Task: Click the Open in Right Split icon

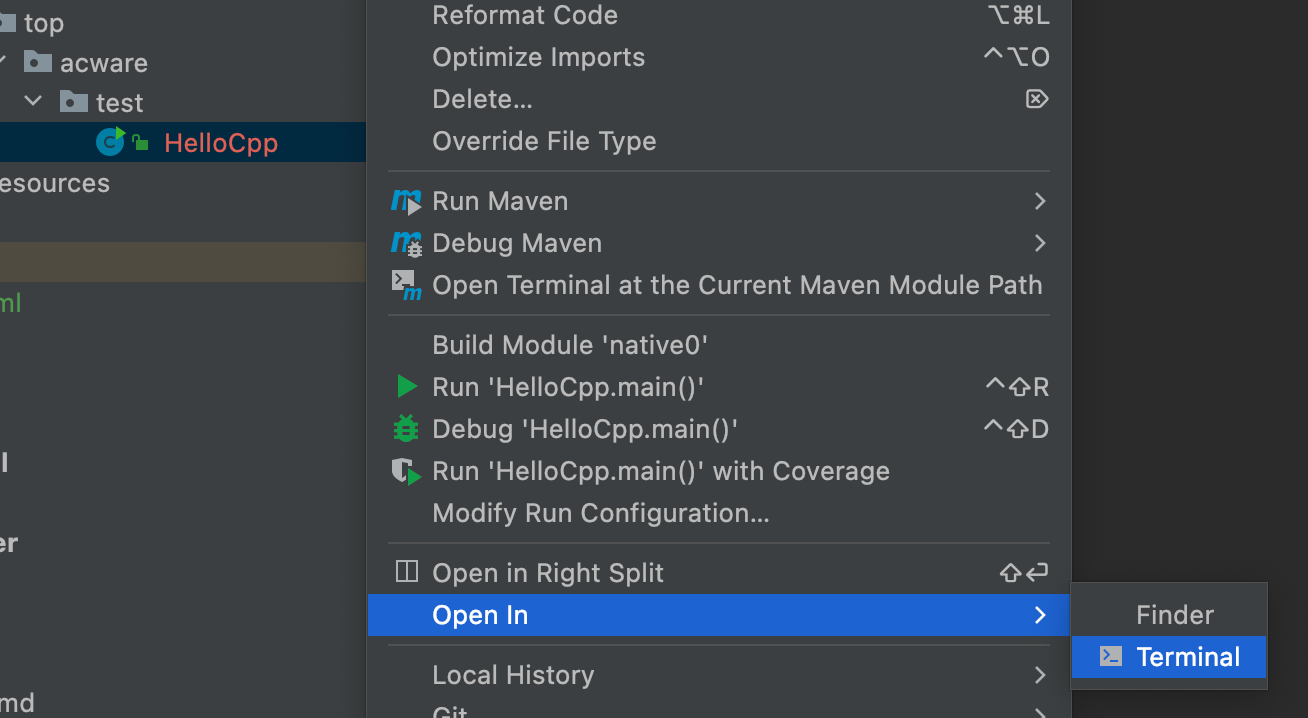Action: coord(406,572)
